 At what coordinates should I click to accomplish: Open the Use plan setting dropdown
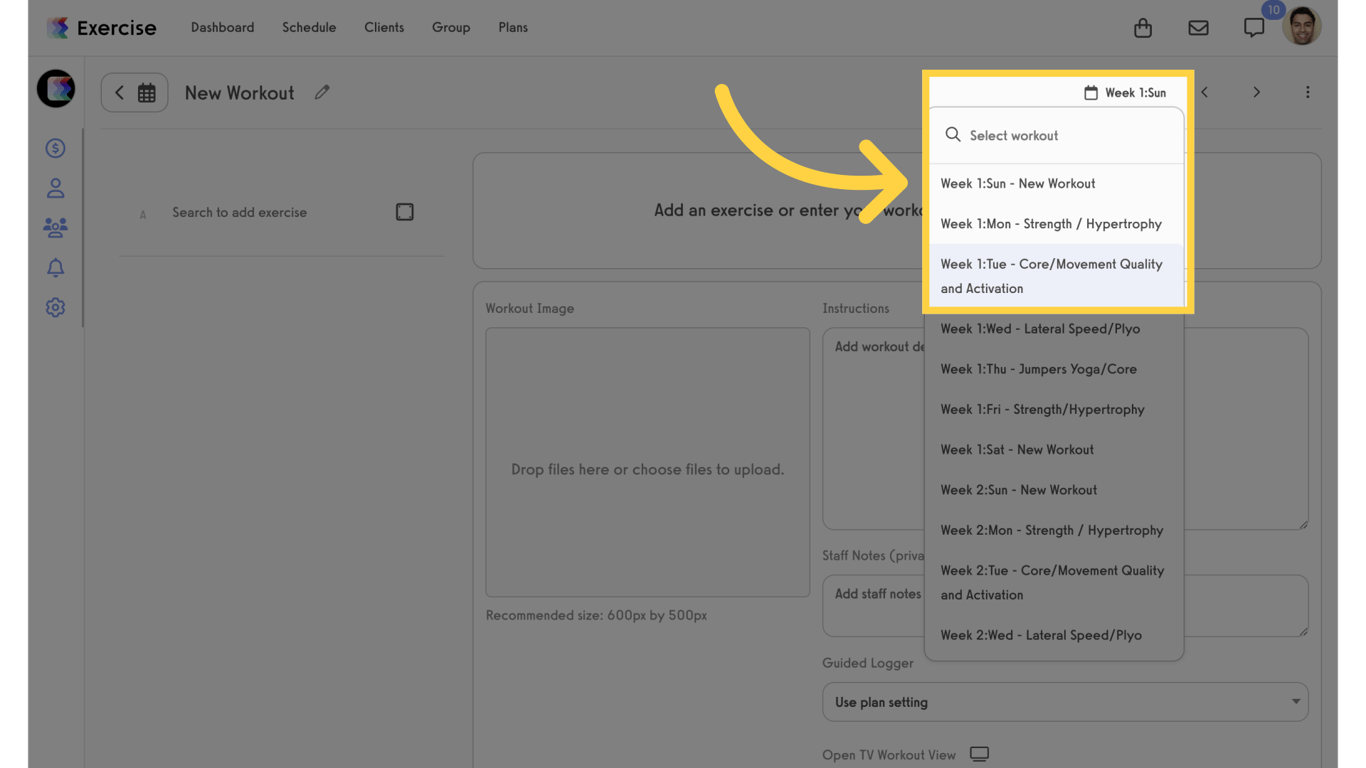[x=1065, y=702]
